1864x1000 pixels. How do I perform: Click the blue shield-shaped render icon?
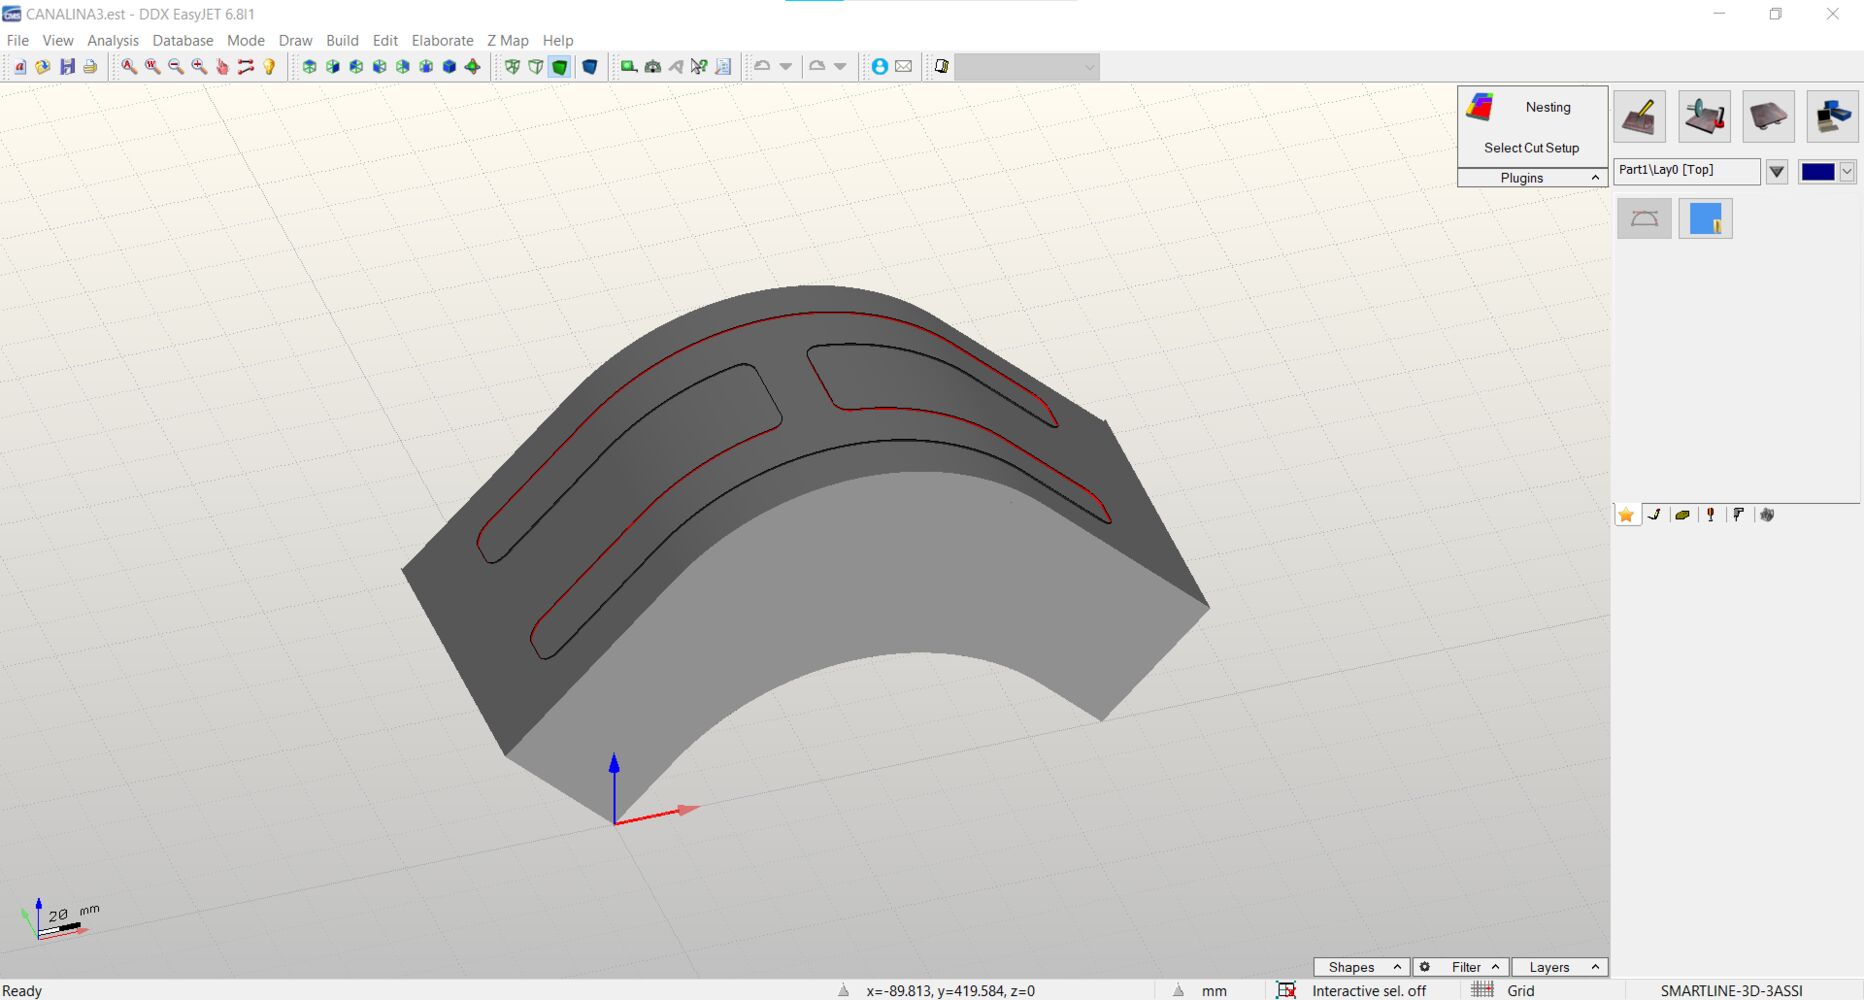coord(590,67)
